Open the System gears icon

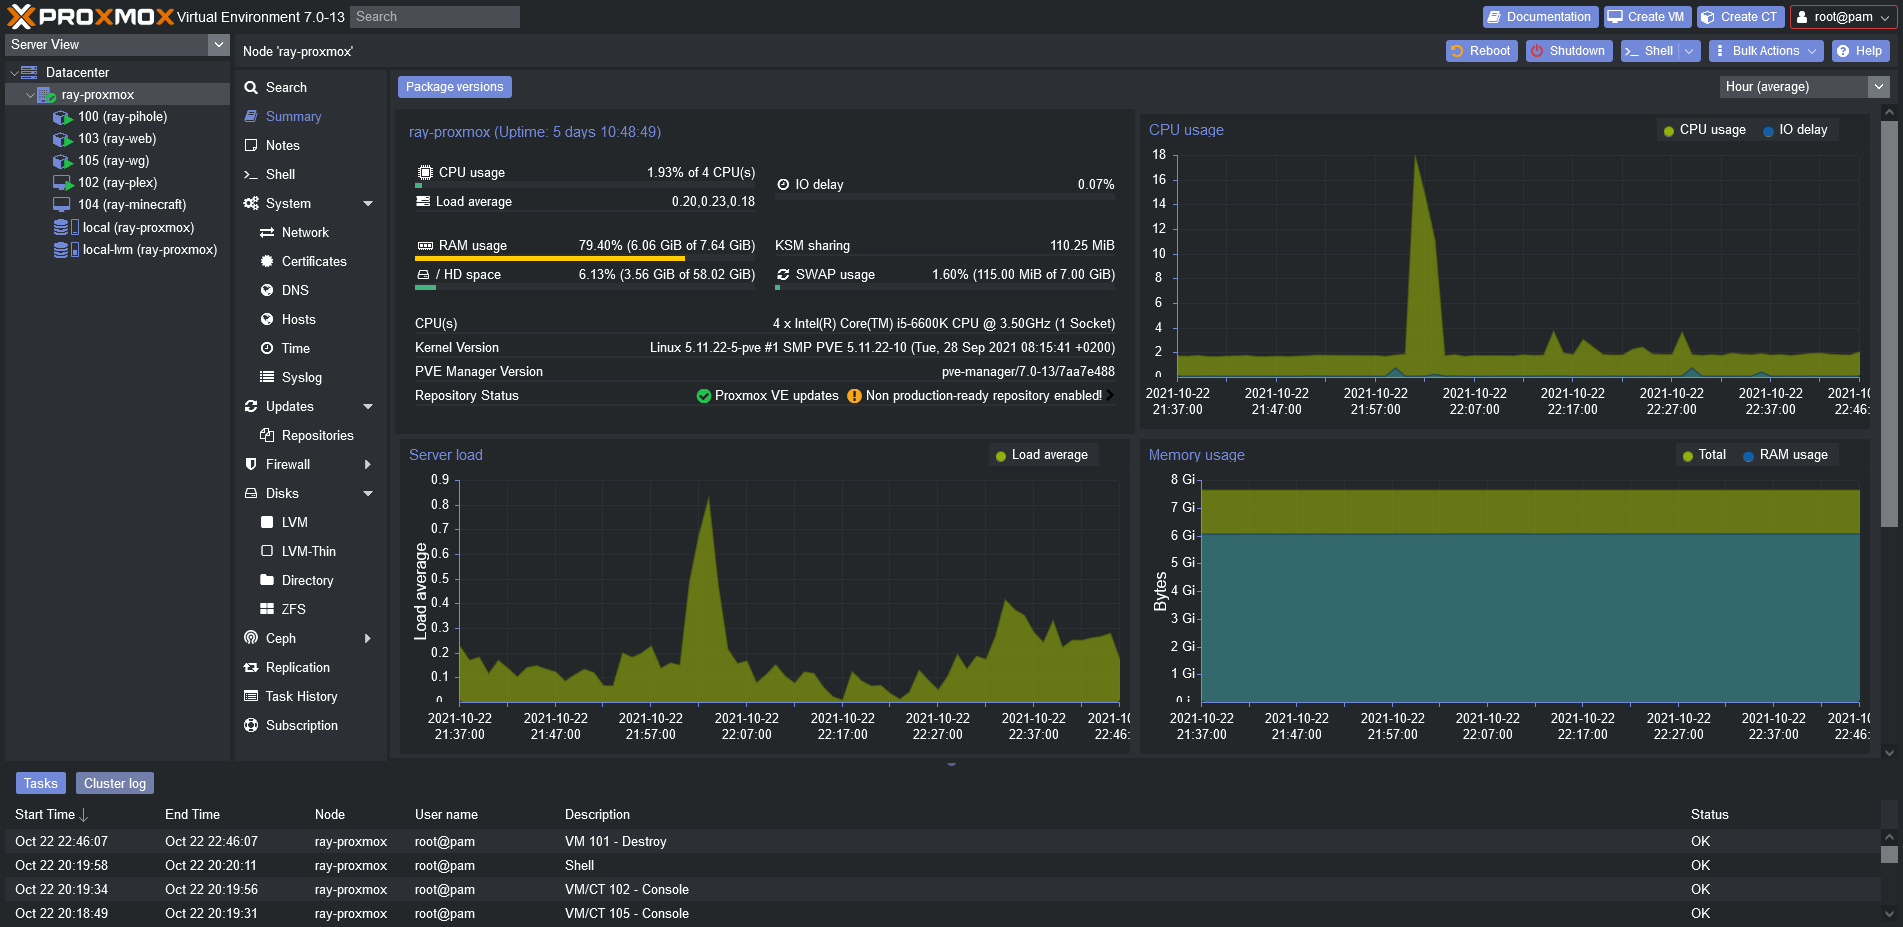pos(251,204)
